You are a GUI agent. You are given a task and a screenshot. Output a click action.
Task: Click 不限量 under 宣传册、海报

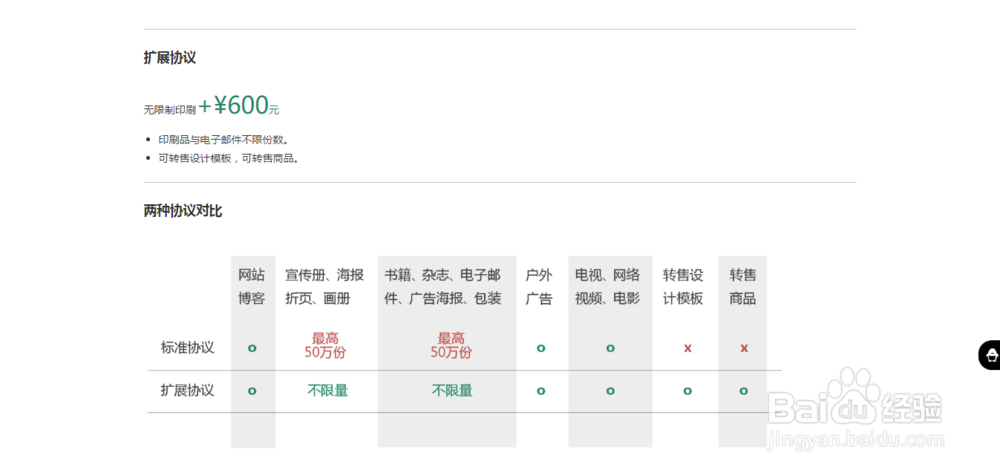click(x=328, y=390)
